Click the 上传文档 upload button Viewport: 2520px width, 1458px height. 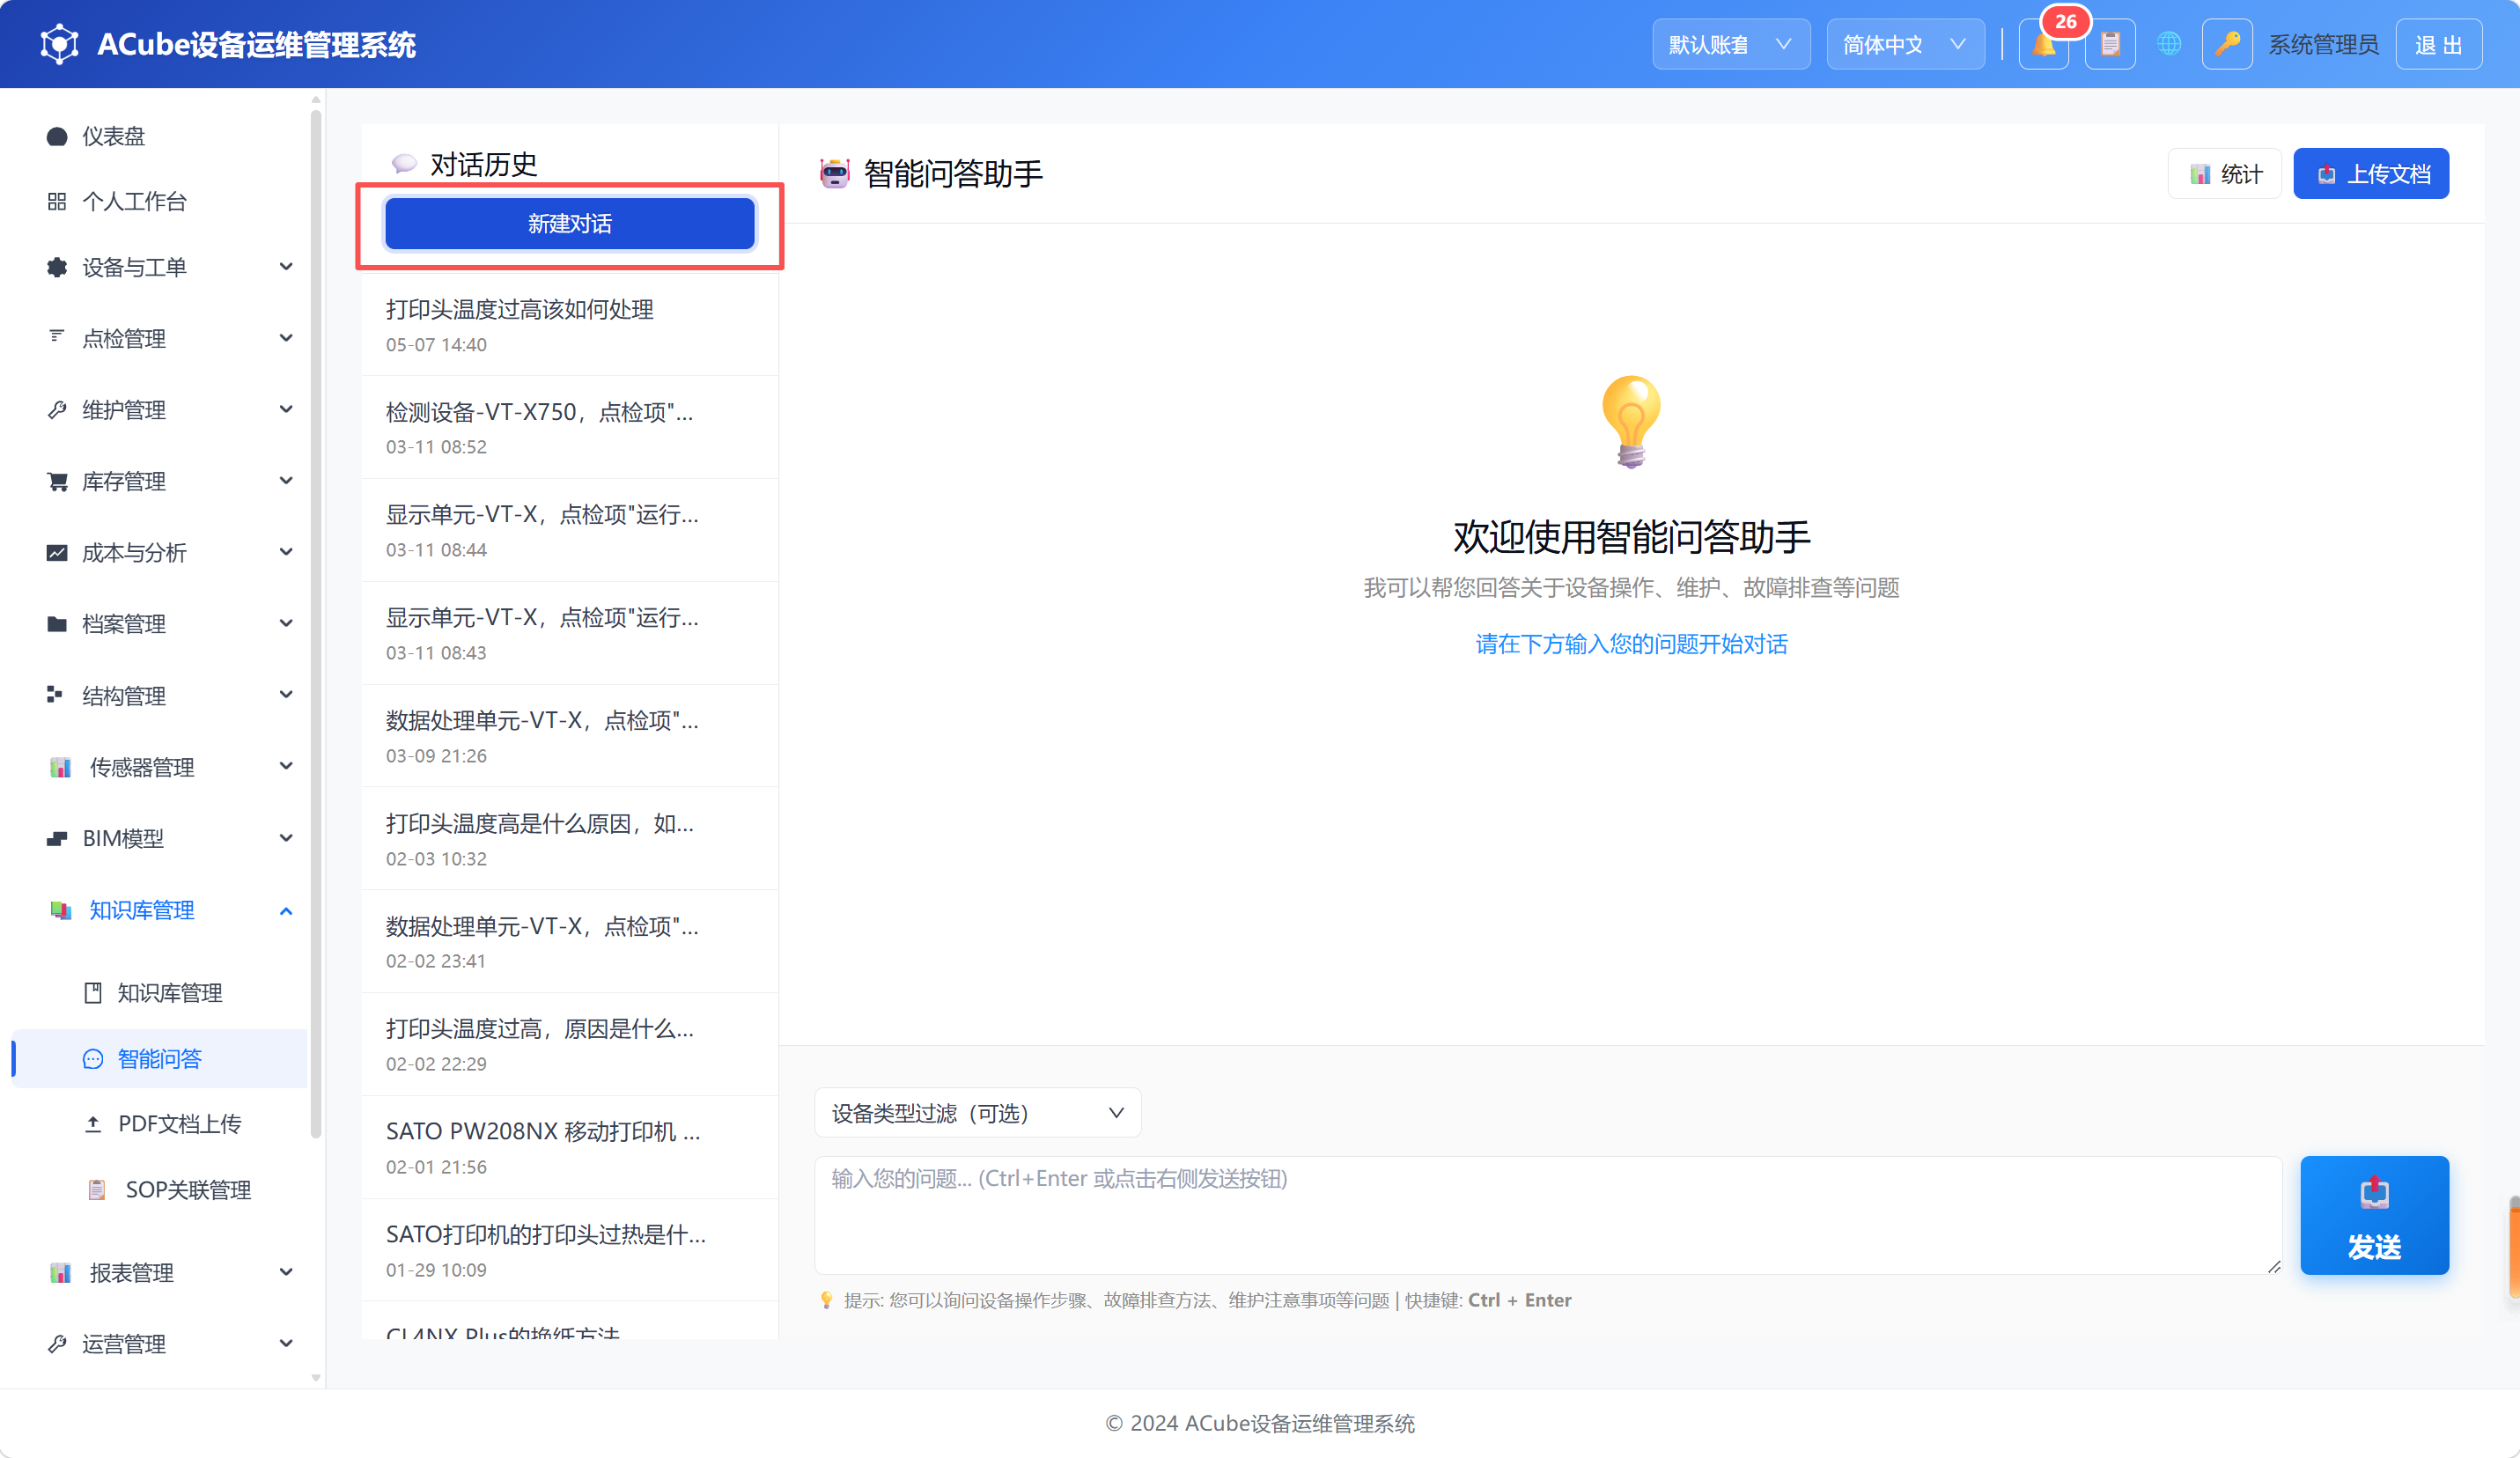click(2371, 174)
